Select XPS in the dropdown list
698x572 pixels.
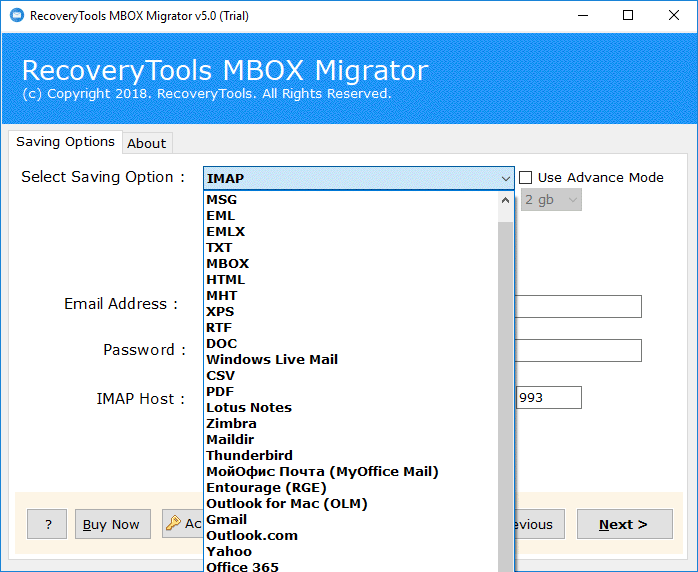point(351,312)
